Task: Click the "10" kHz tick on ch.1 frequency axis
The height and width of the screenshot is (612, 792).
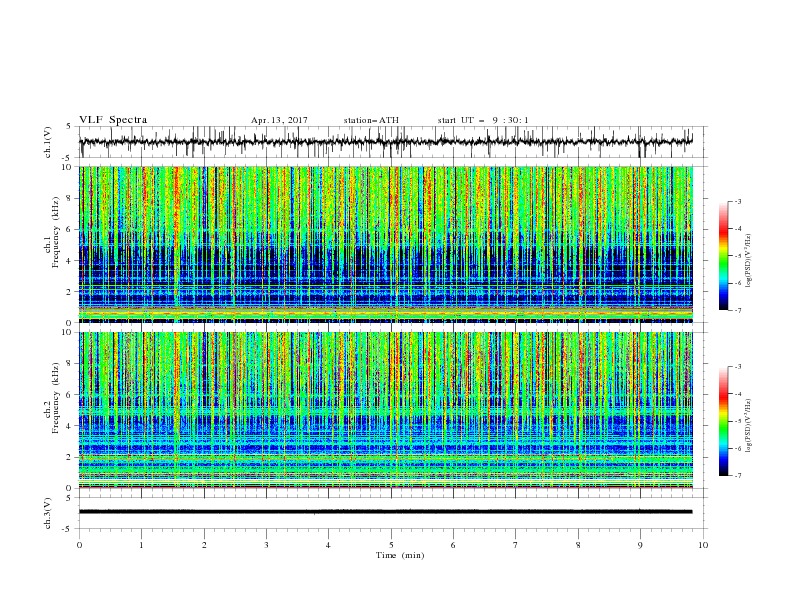Action: 68,167
